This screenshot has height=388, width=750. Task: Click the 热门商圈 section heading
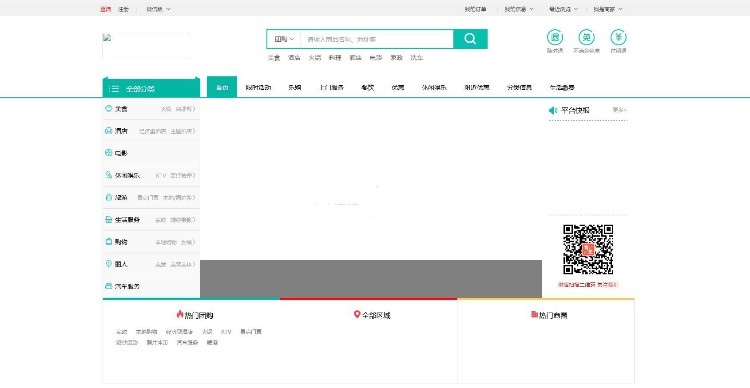[553, 315]
